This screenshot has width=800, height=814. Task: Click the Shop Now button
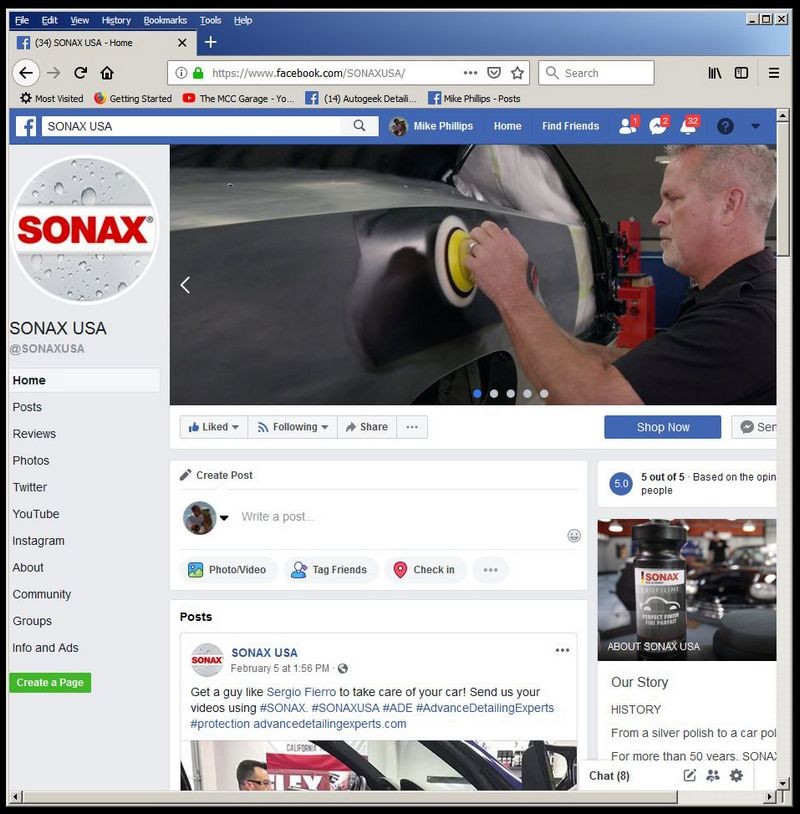coord(662,427)
